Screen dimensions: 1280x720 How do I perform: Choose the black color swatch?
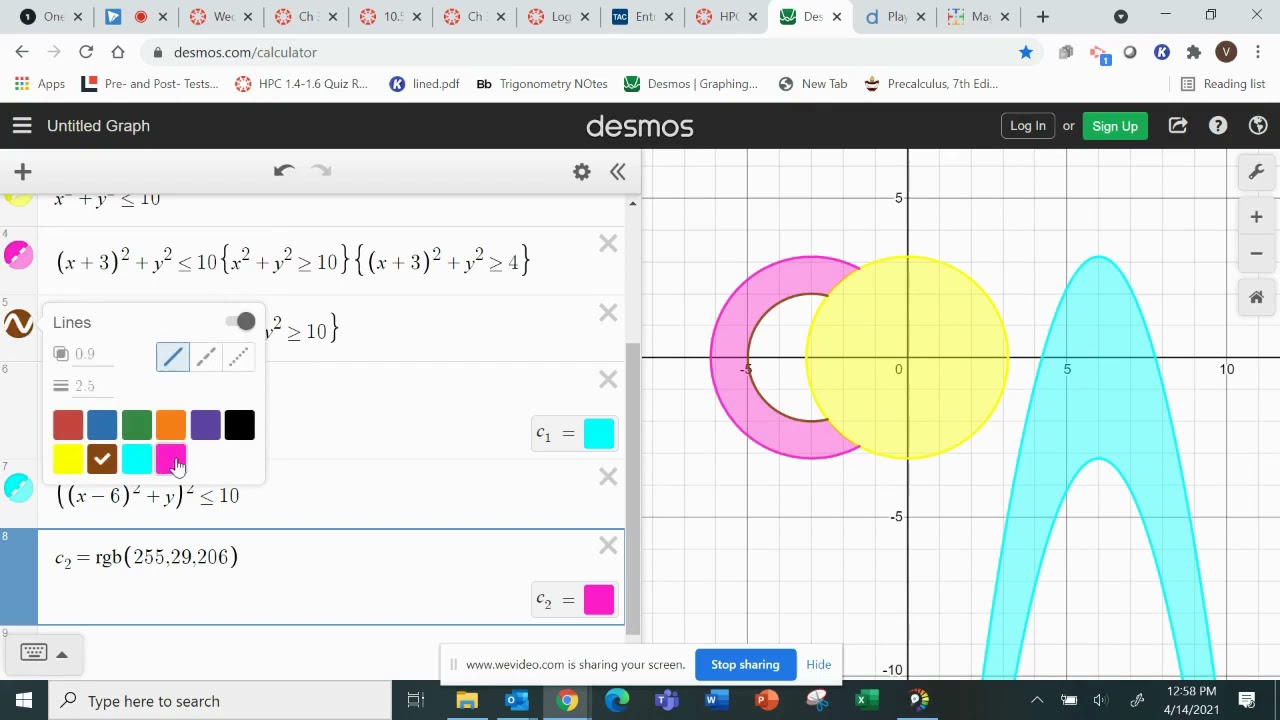[x=240, y=425]
